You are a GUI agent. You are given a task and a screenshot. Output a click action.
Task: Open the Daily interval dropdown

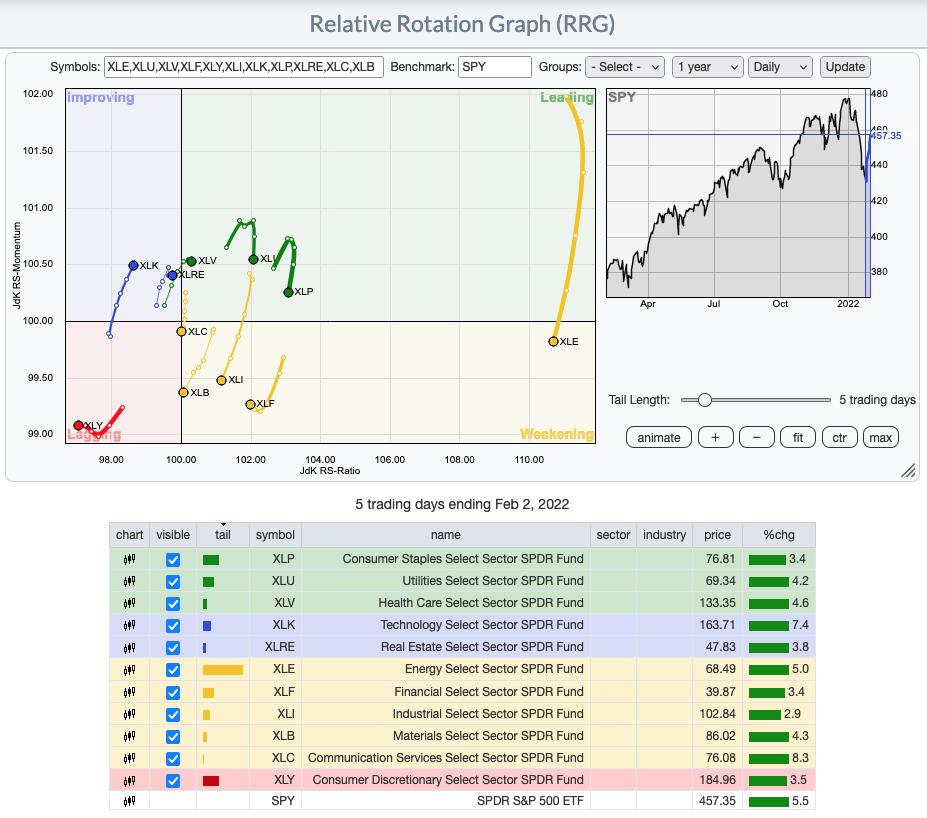click(x=780, y=67)
